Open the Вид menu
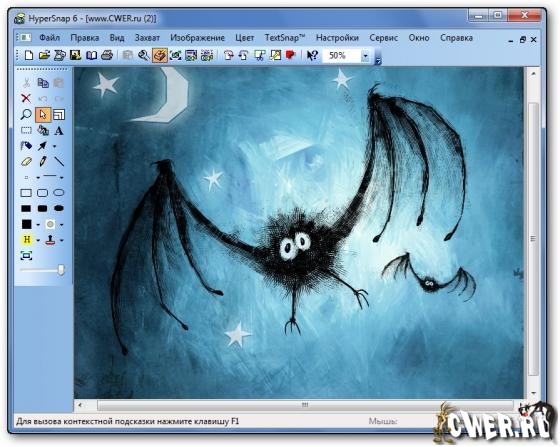Screen dimensions: 560x447 (117, 38)
